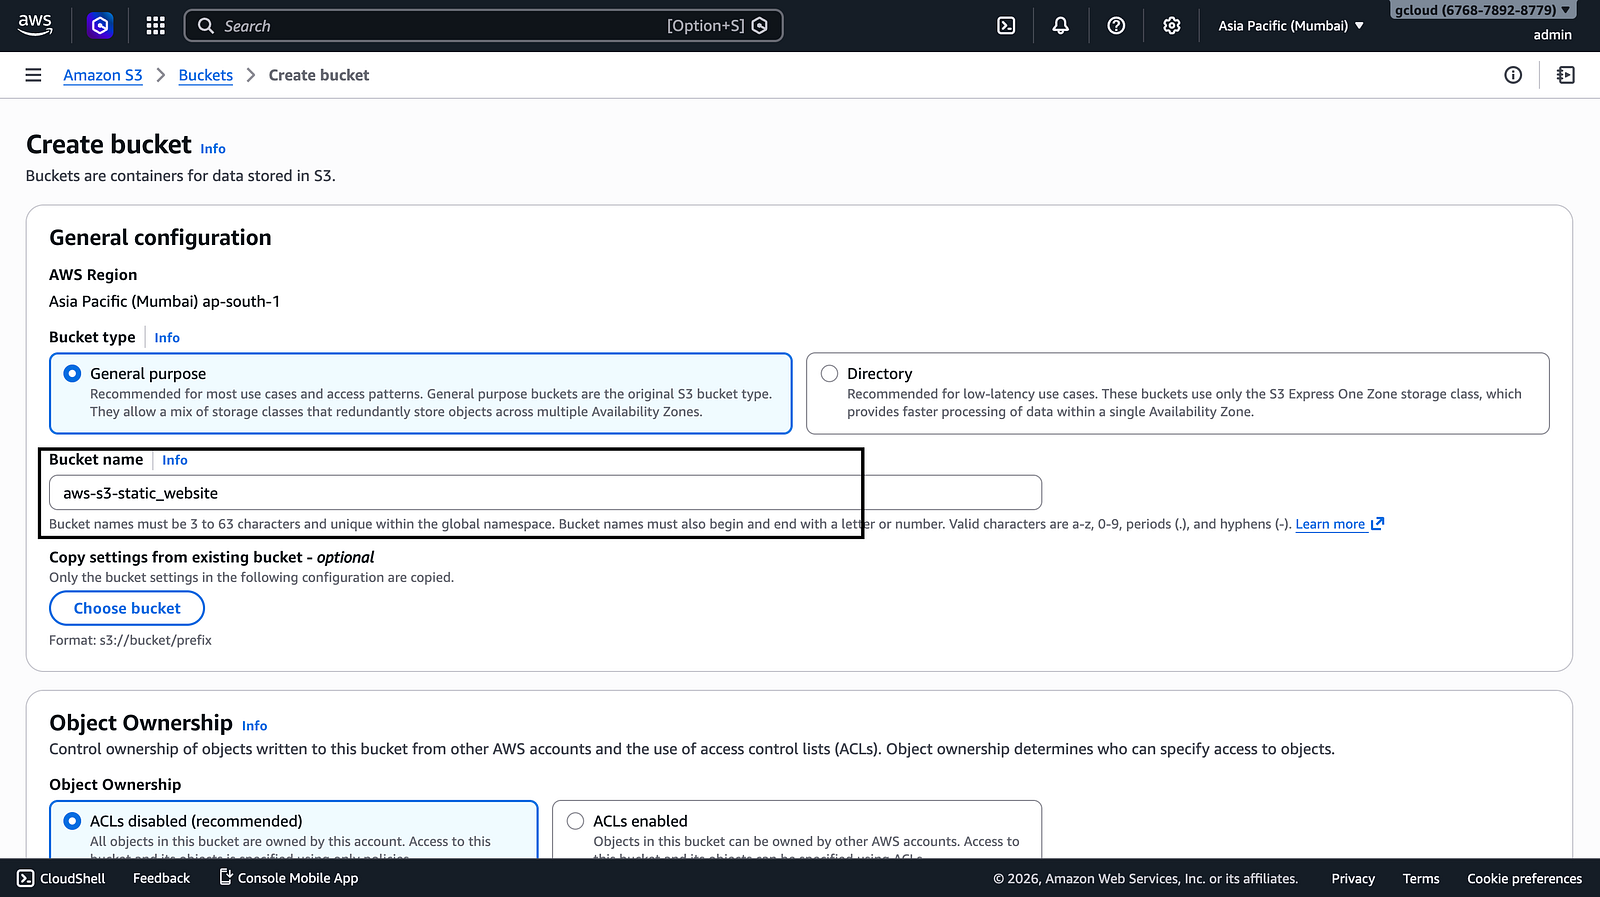The width and height of the screenshot is (1600, 897).
Task: Click the 'Copy settings from existing bucket' label
Action: pyautogui.click(x=212, y=557)
